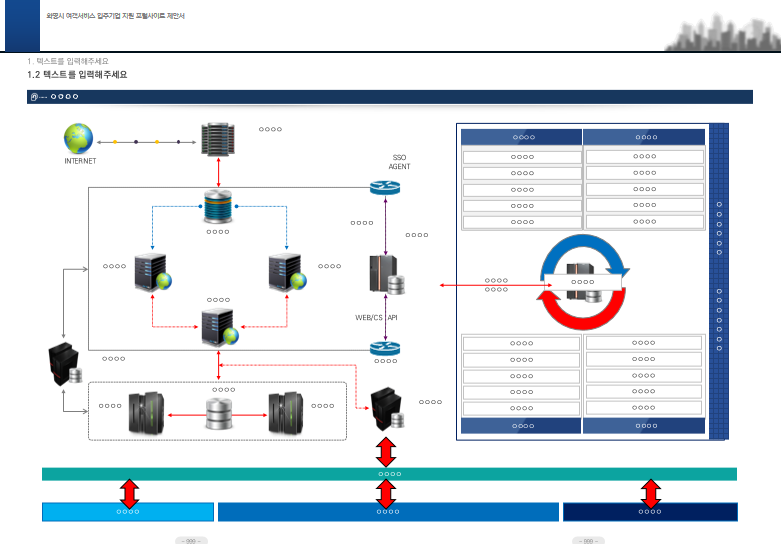Click the white label box inside the circular arrows

click(583, 282)
